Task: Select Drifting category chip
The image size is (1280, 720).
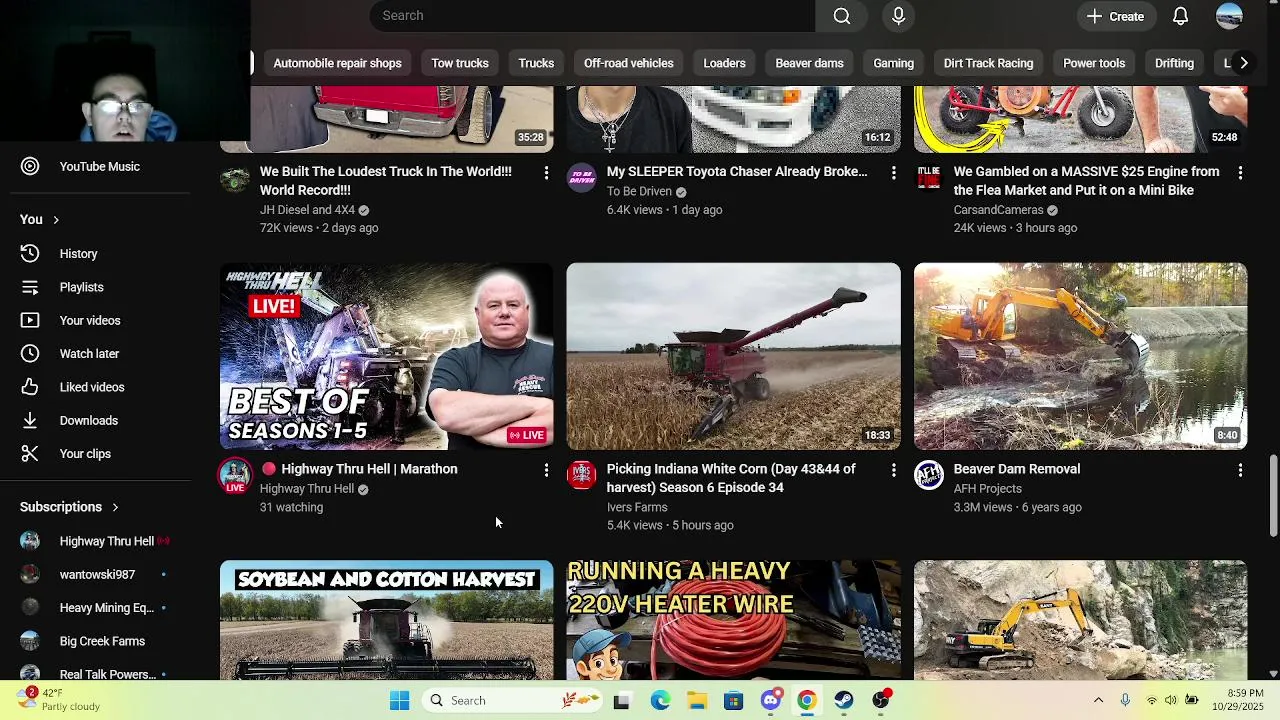Action: [1174, 63]
